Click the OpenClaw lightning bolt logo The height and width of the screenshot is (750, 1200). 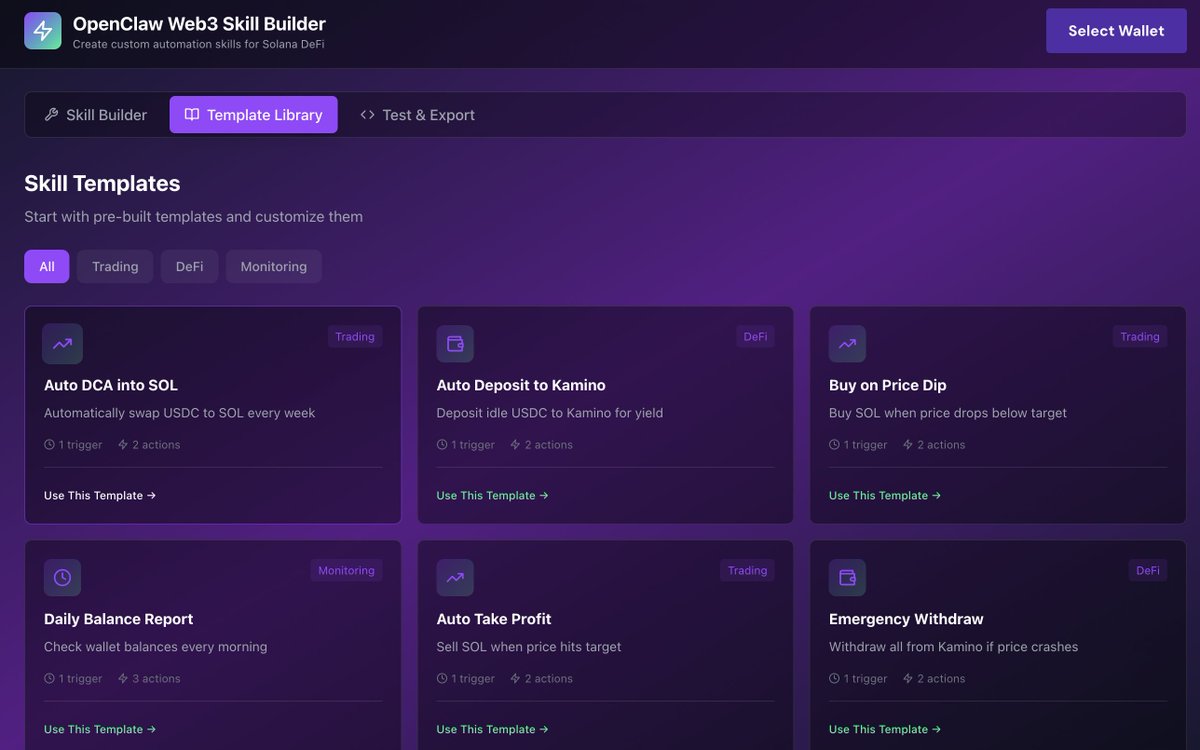click(43, 31)
